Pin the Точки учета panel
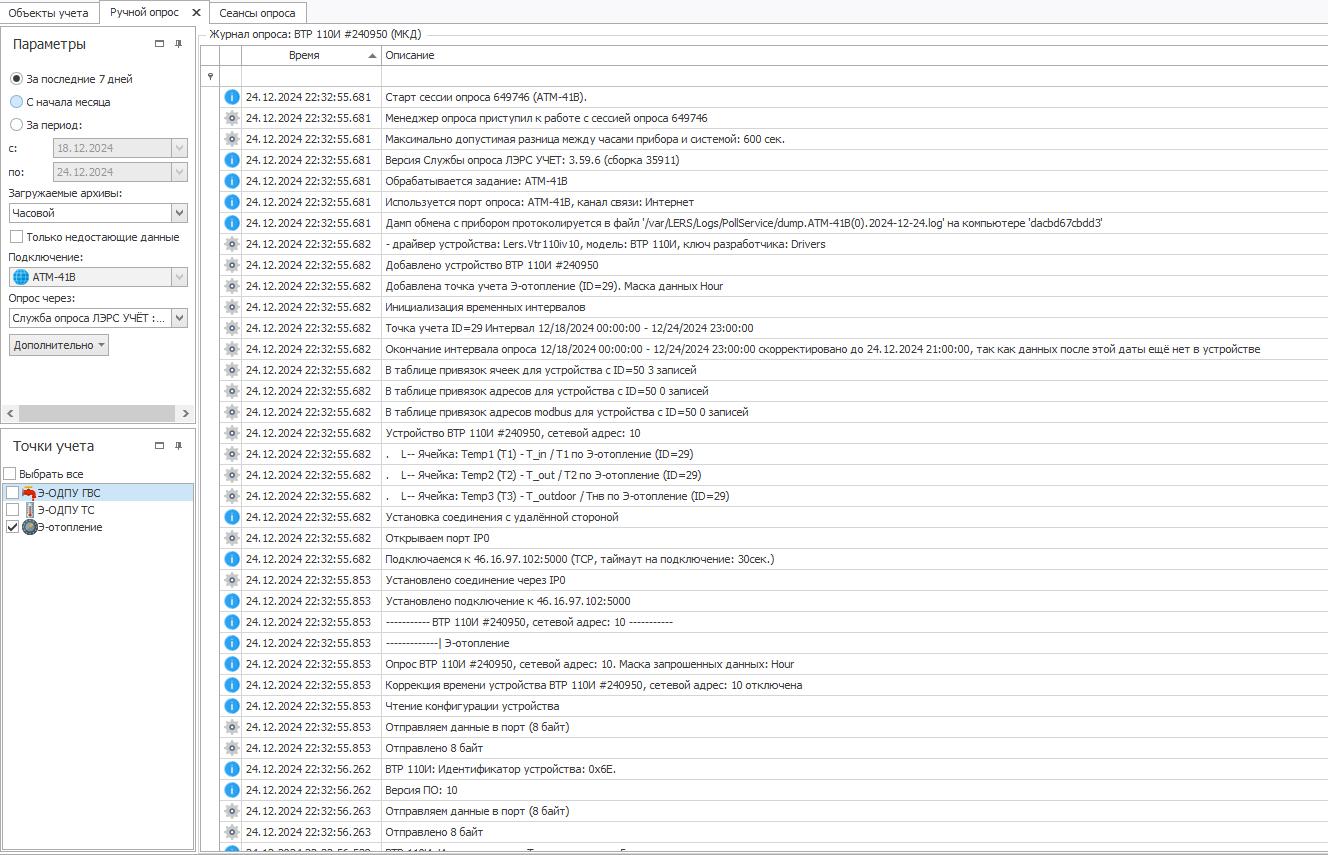Image resolution: width=1328 pixels, height=855 pixels. [178, 446]
